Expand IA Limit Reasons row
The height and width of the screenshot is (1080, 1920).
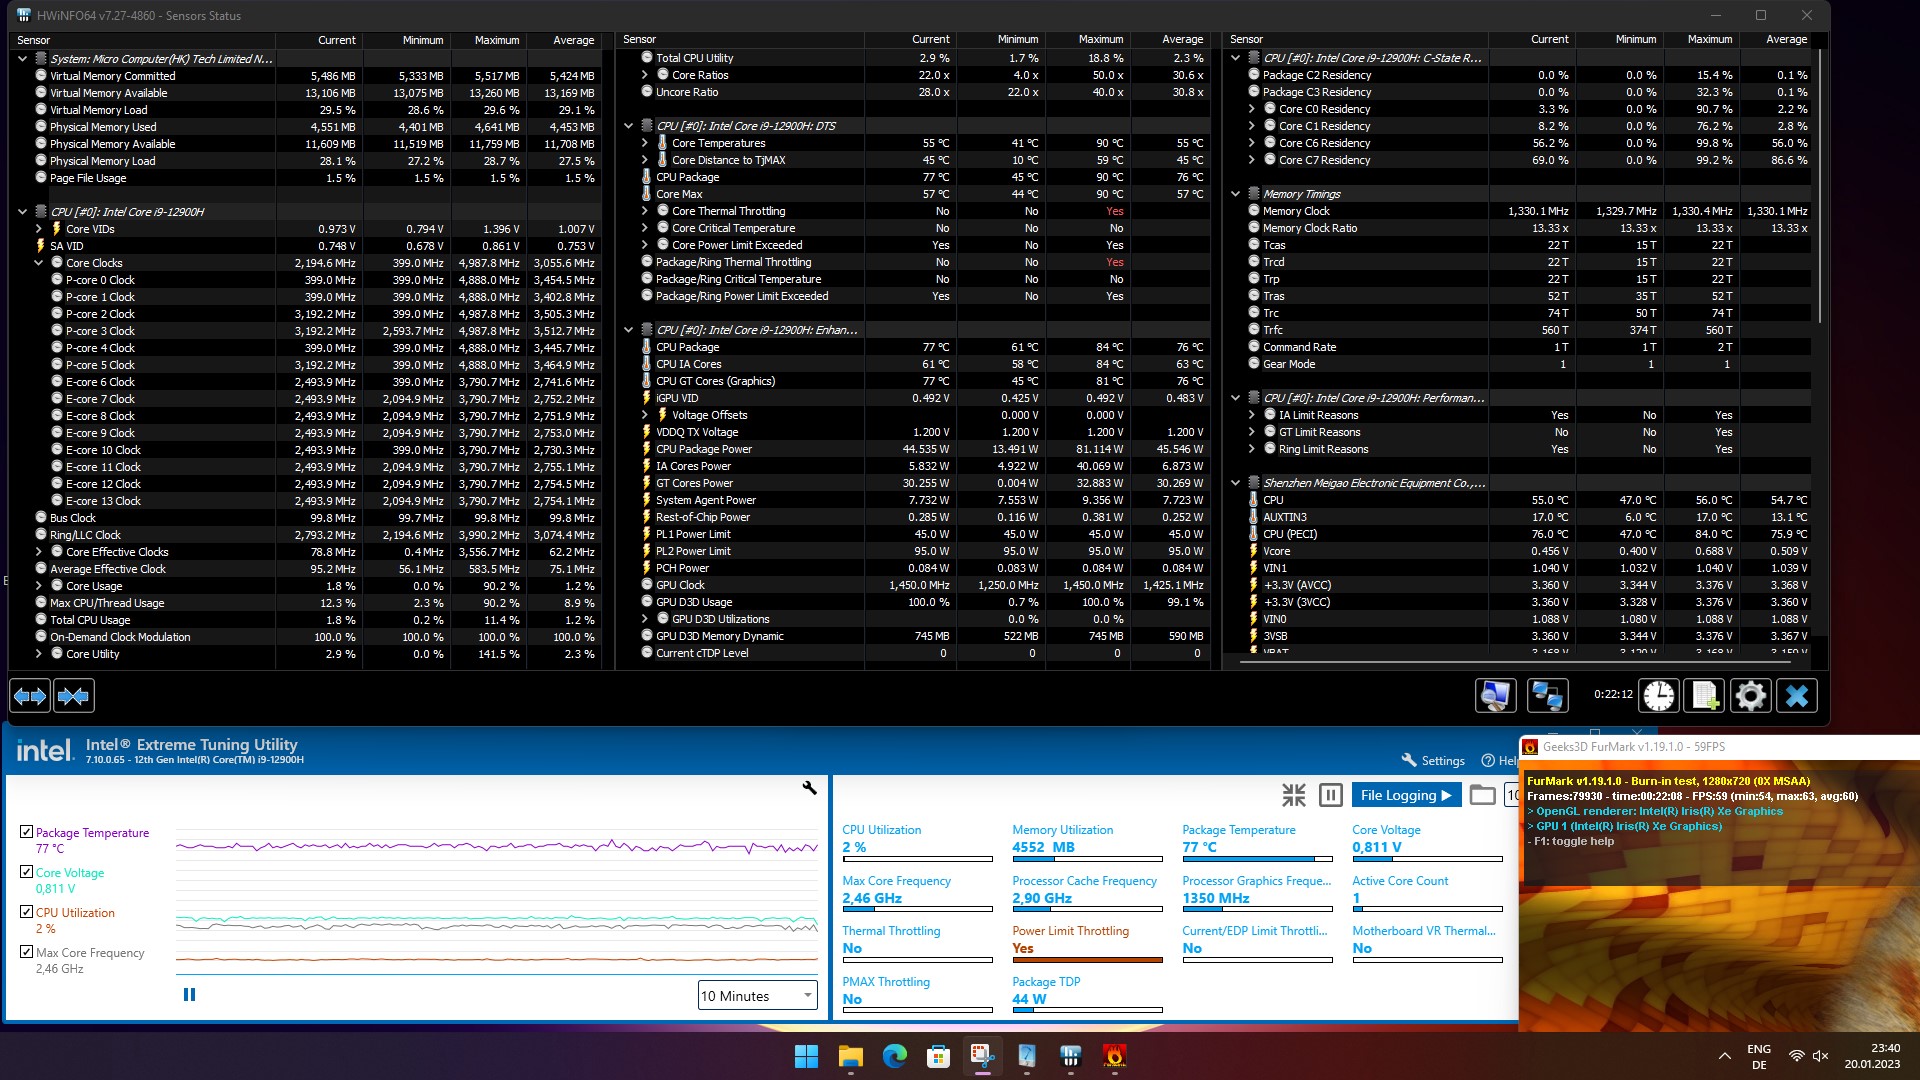[x=1251, y=415]
